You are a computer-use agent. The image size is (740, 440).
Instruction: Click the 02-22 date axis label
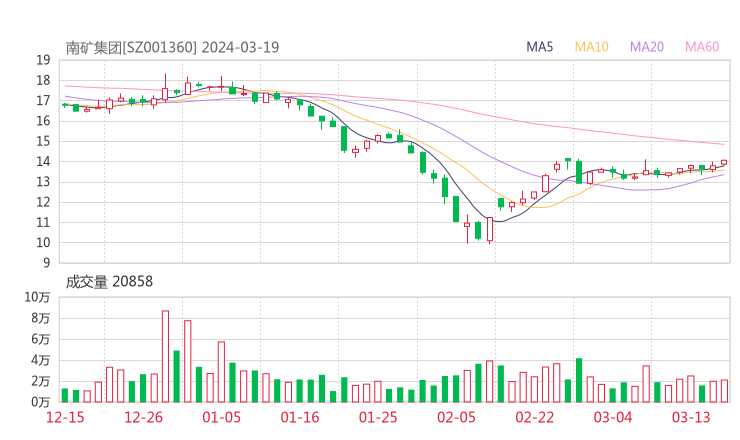(534, 417)
